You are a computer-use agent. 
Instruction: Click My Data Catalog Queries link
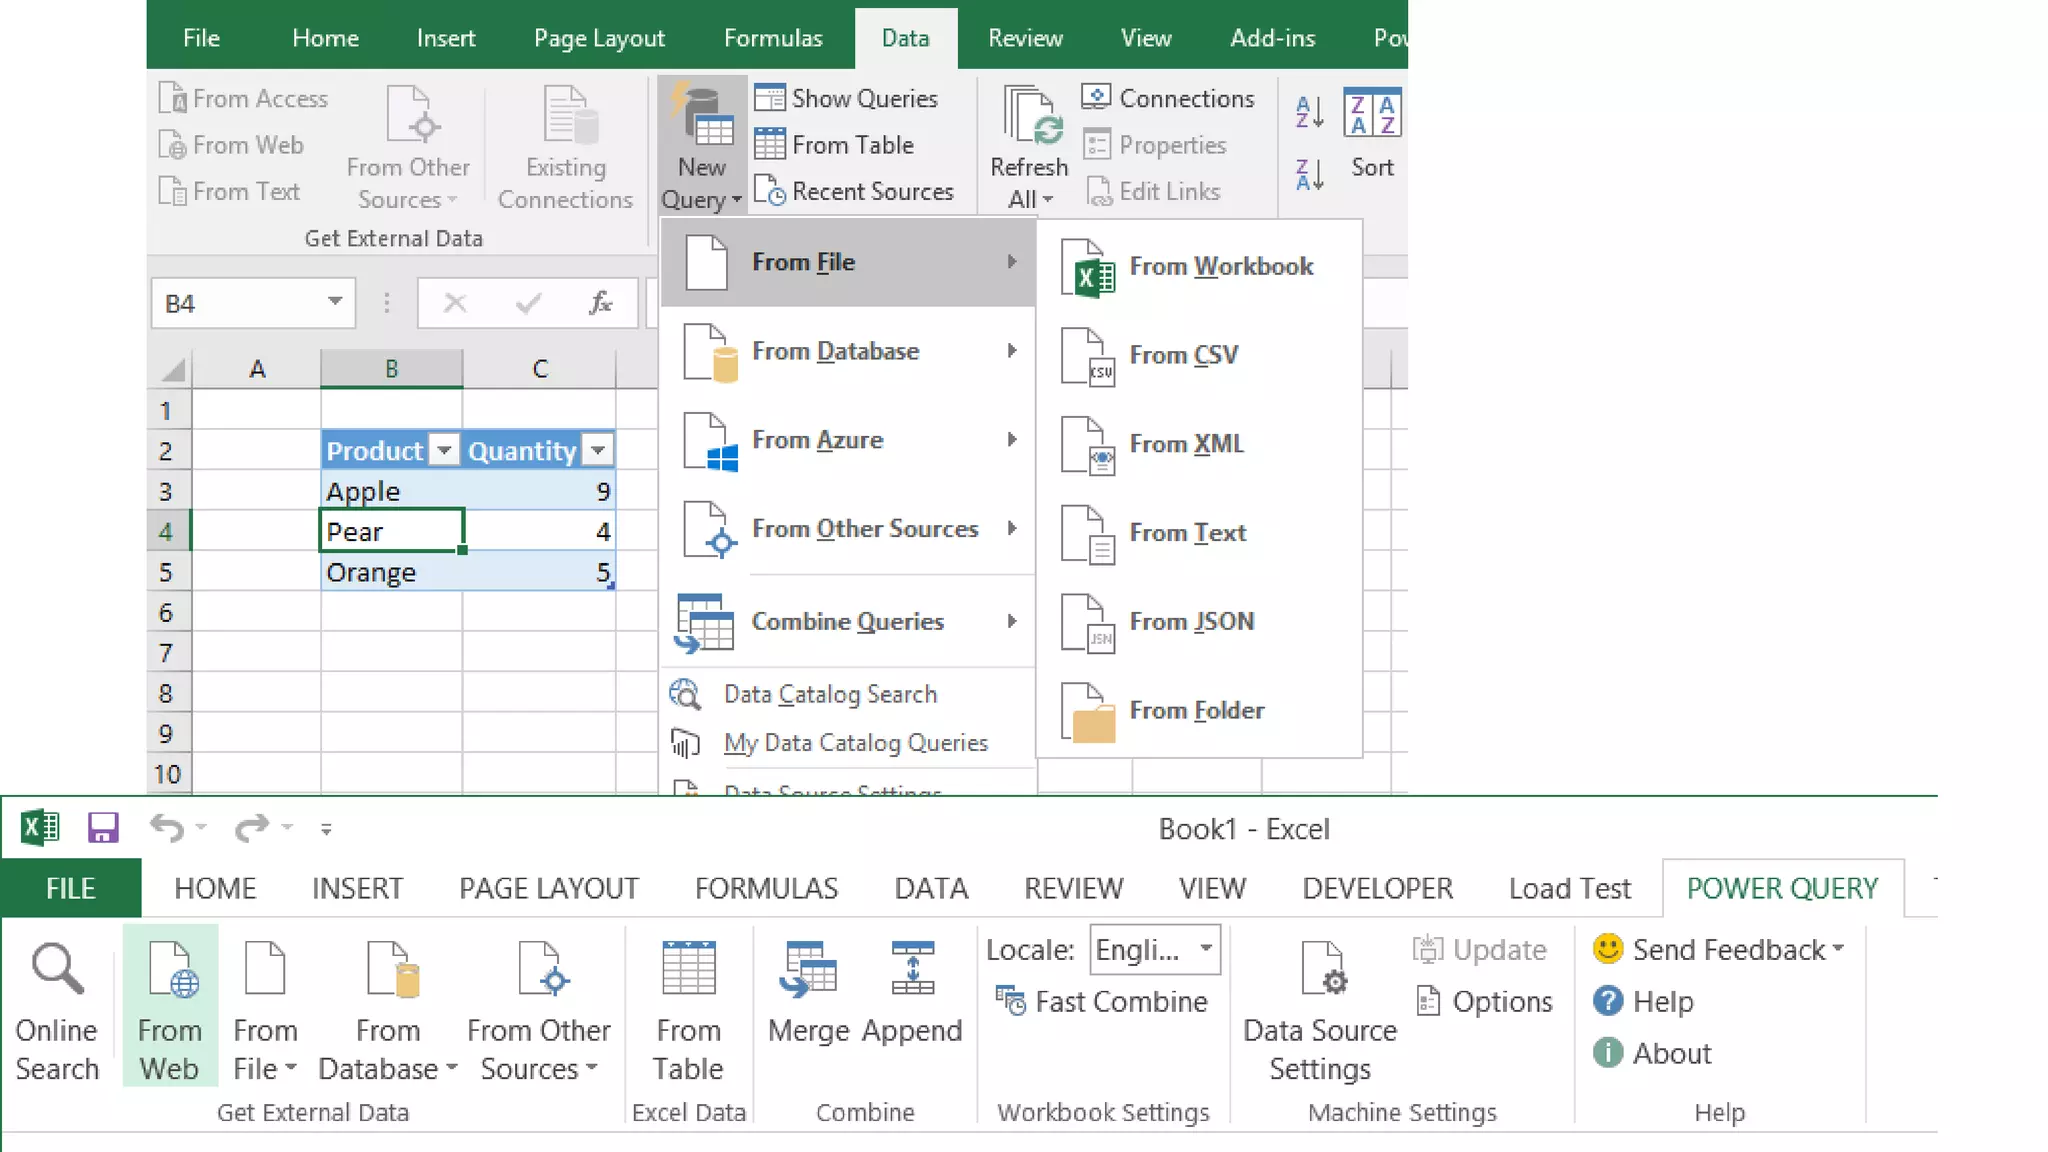855,743
